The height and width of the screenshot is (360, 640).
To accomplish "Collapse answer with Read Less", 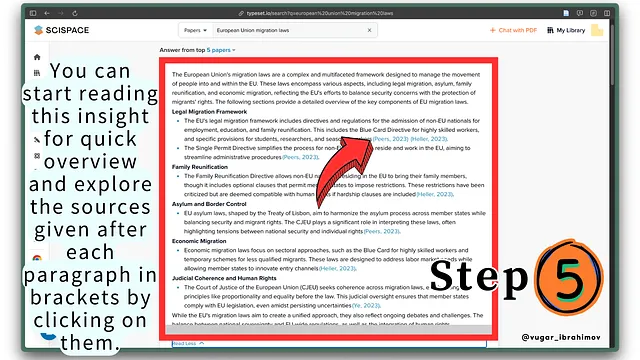I will pyautogui.click(x=188, y=344).
